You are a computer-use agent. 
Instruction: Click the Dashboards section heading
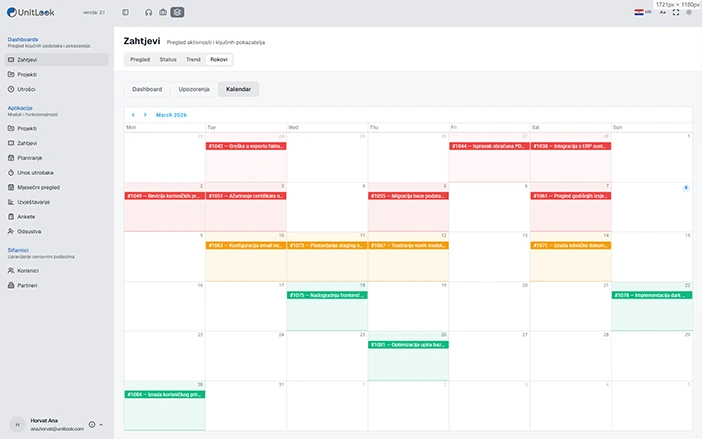pos(23,39)
